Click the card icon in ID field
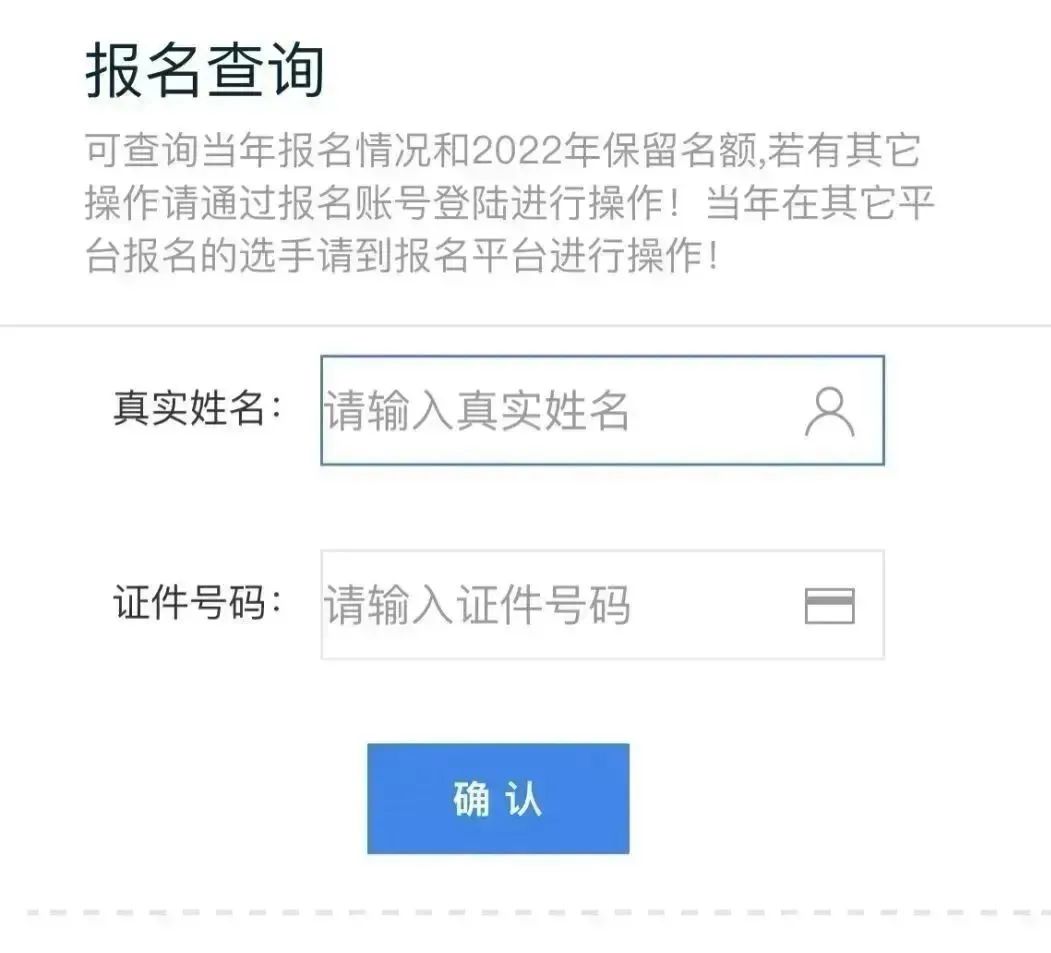The height and width of the screenshot is (953, 1051). (830, 606)
